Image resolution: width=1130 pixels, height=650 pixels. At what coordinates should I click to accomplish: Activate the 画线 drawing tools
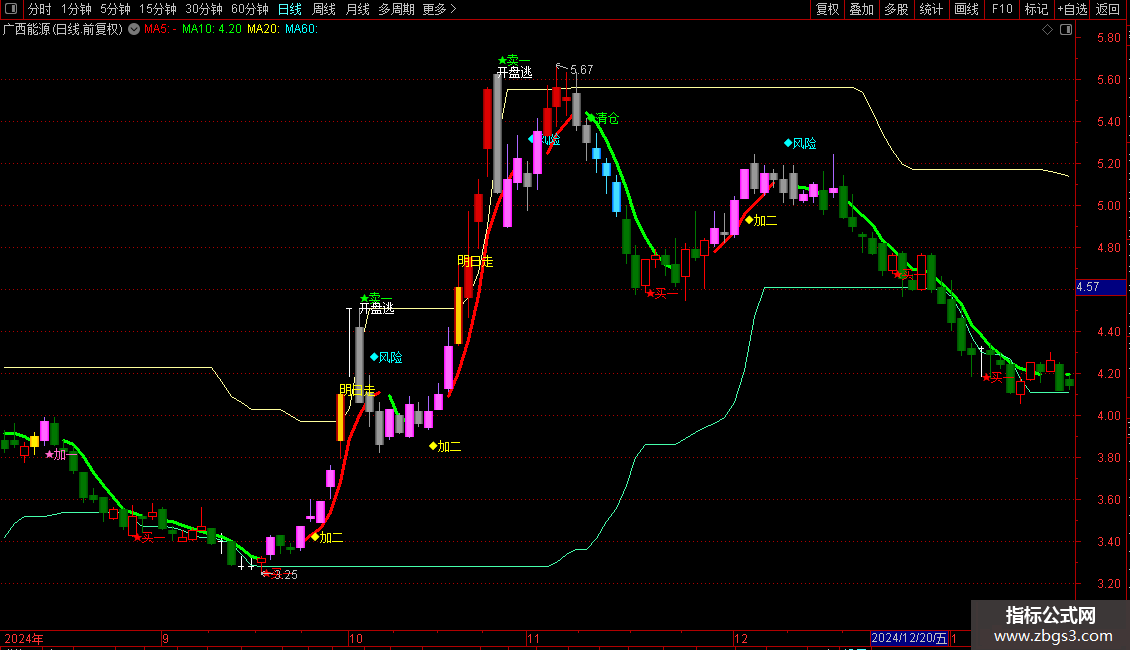pos(966,9)
